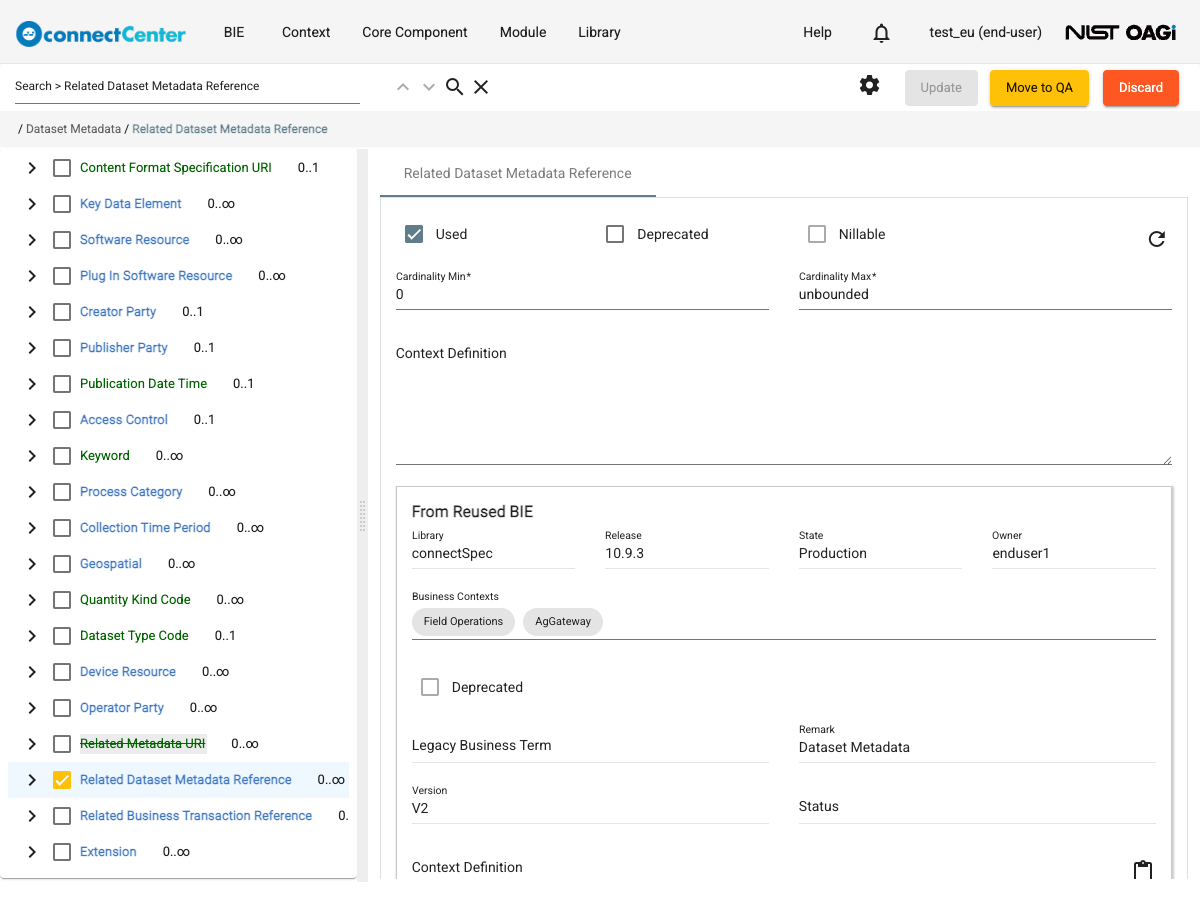The width and height of the screenshot is (1200, 913).
Task: Click the clipboard copy icon
Action: pos(1143,870)
